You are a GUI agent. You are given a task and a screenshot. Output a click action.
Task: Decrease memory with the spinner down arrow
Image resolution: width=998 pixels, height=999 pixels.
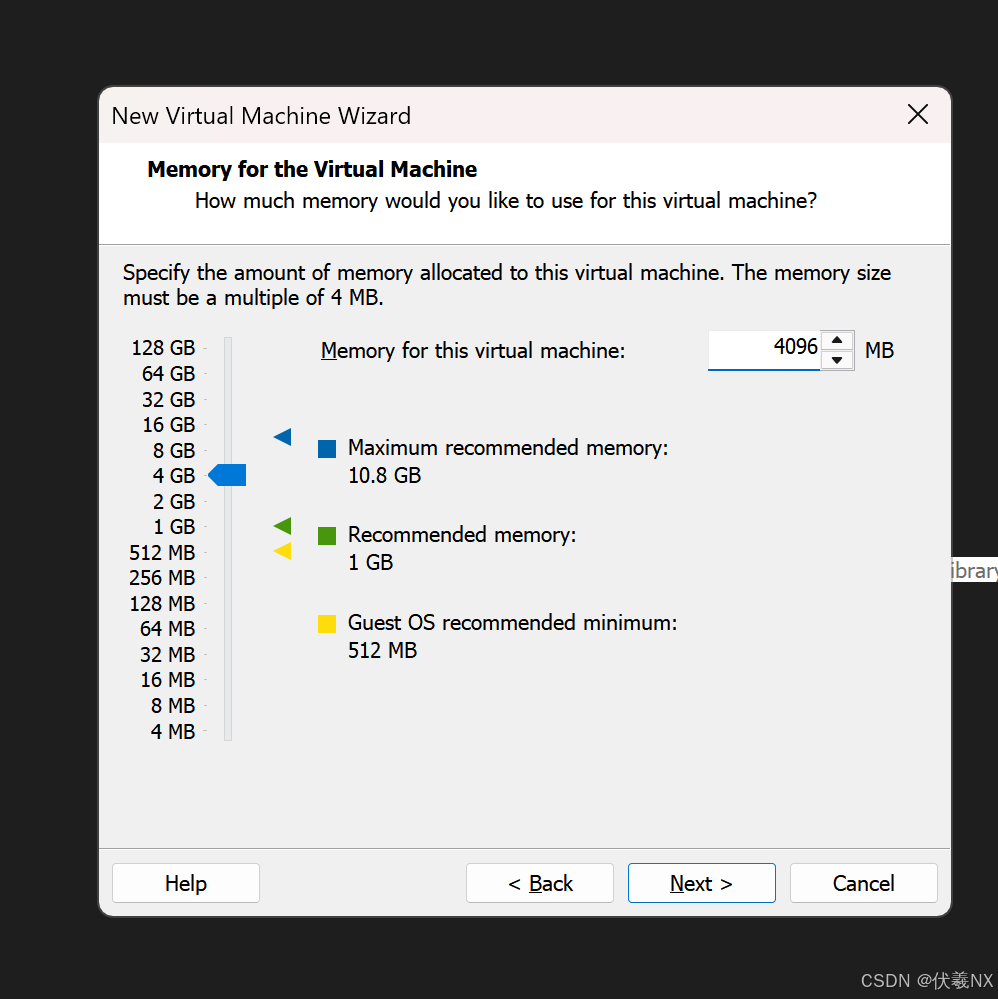tap(838, 360)
